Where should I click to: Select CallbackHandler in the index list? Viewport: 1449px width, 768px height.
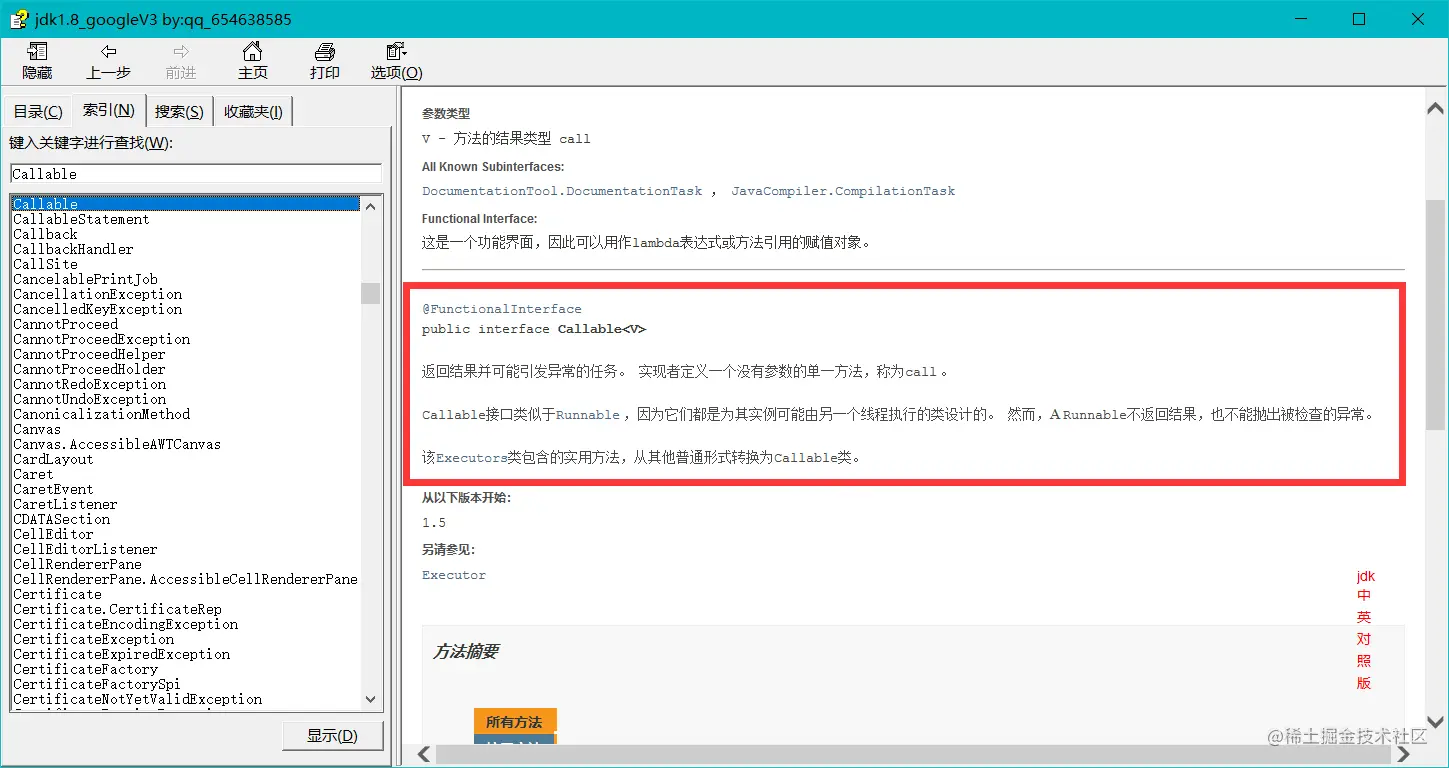(x=73, y=249)
